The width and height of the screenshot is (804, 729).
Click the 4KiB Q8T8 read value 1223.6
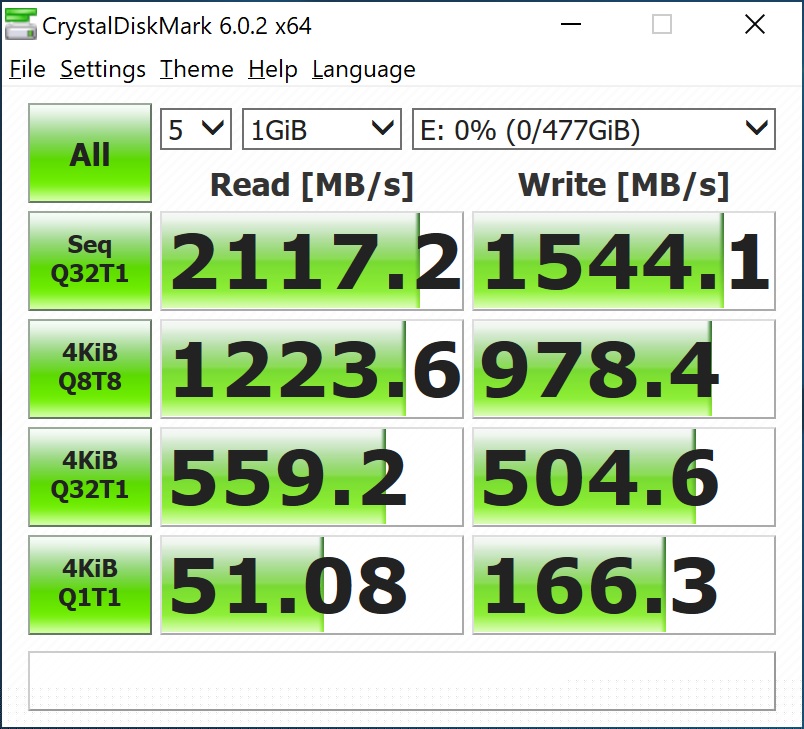(x=312, y=369)
